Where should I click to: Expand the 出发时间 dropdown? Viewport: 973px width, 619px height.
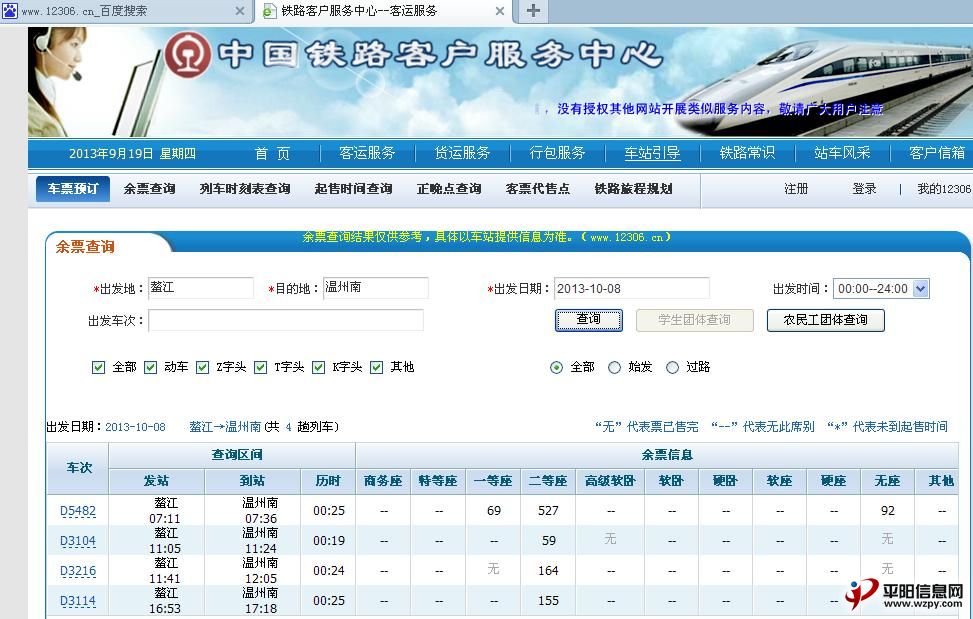point(921,288)
